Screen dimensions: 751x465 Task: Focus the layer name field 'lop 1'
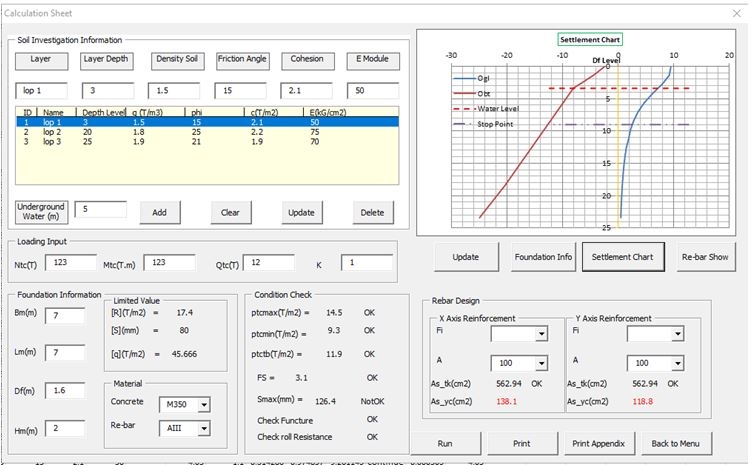(42, 91)
